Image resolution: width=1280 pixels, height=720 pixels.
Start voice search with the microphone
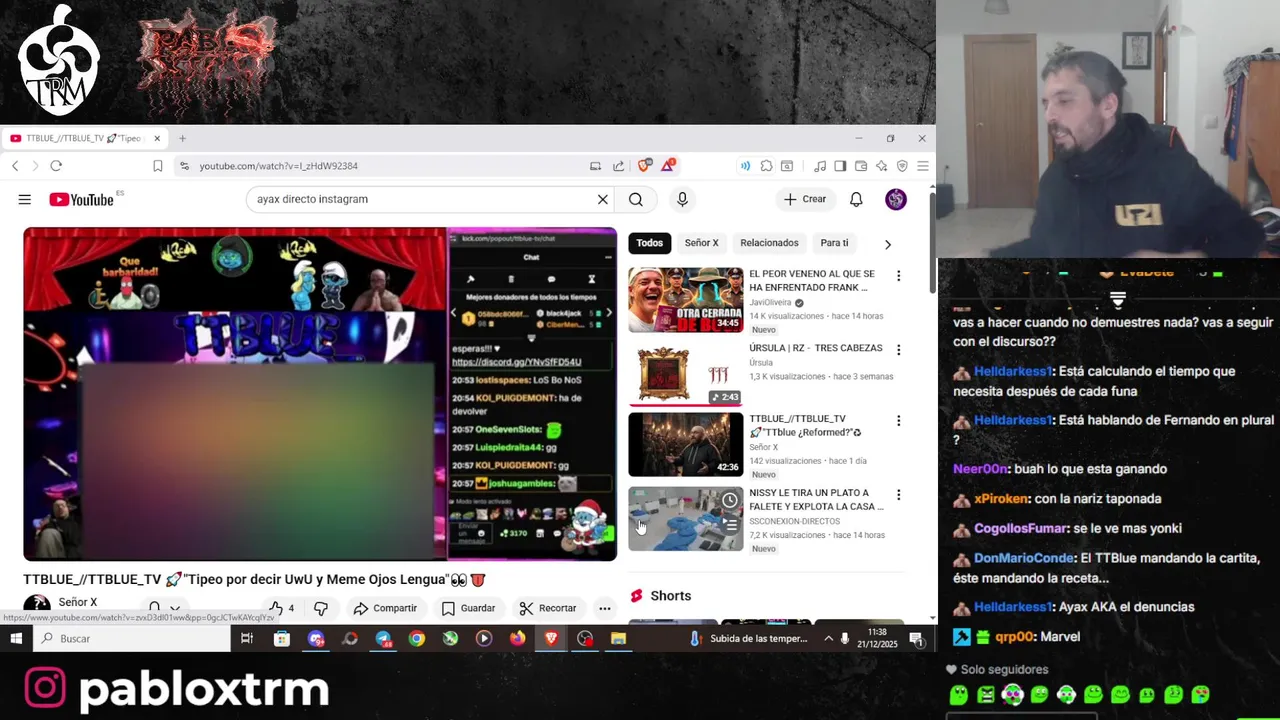pyautogui.click(x=682, y=199)
